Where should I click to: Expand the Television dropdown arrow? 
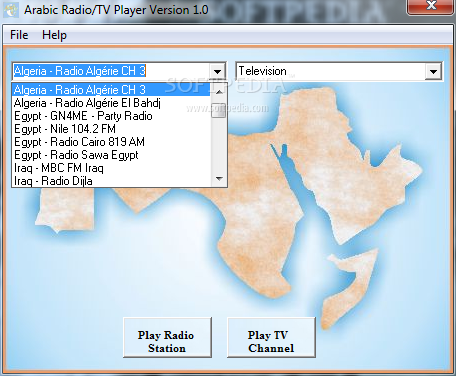433,71
